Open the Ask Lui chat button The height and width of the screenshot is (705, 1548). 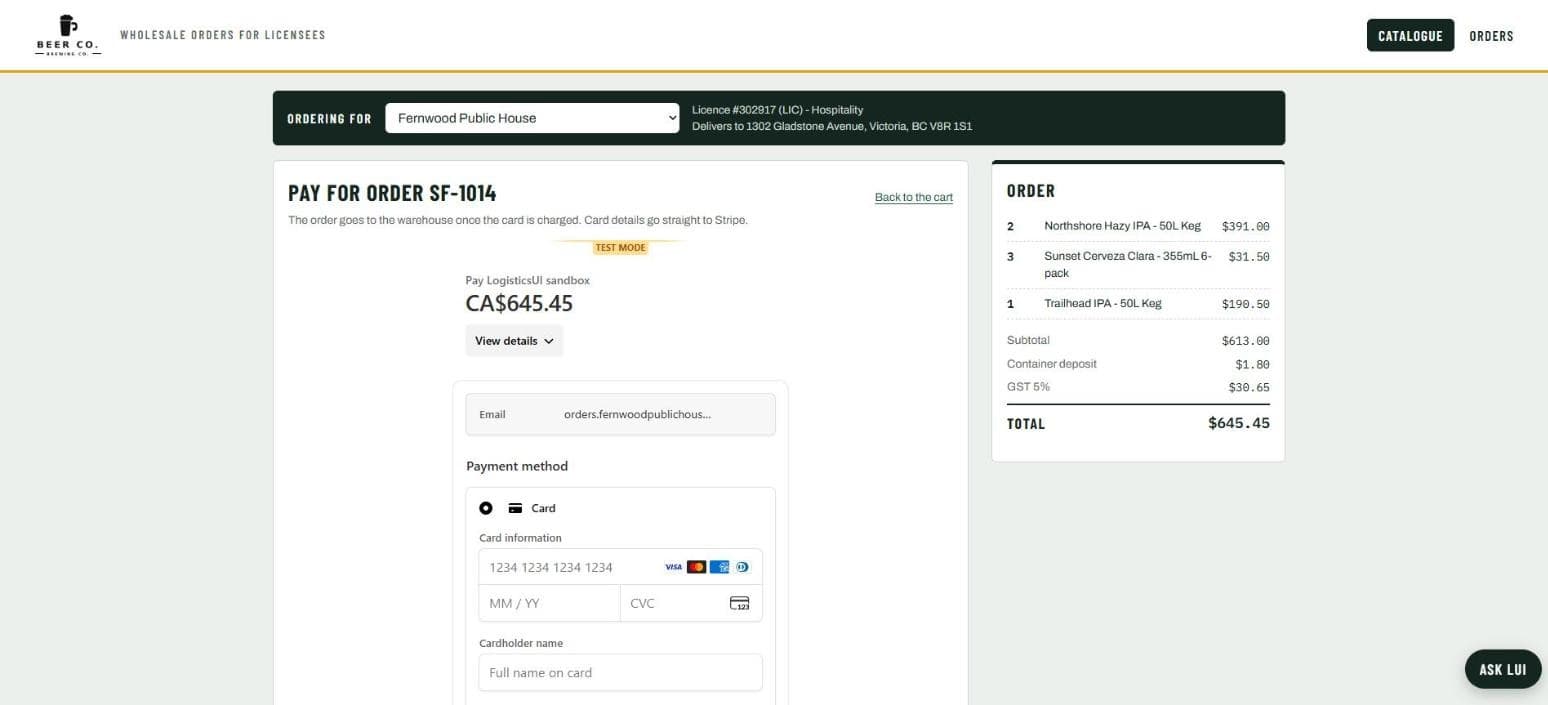tap(1503, 670)
